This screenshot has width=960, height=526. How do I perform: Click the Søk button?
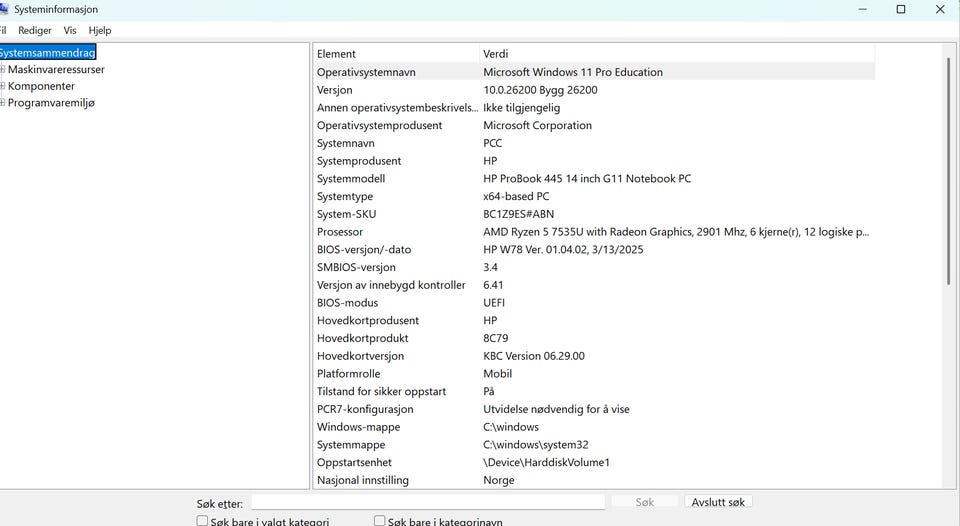click(x=645, y=502)
